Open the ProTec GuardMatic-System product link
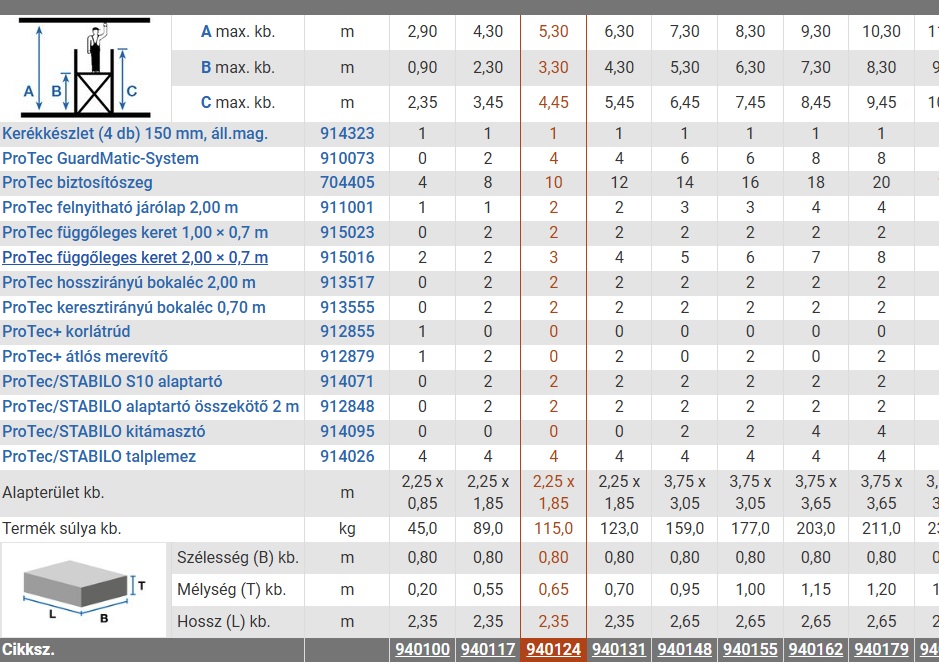 (100, 158)
